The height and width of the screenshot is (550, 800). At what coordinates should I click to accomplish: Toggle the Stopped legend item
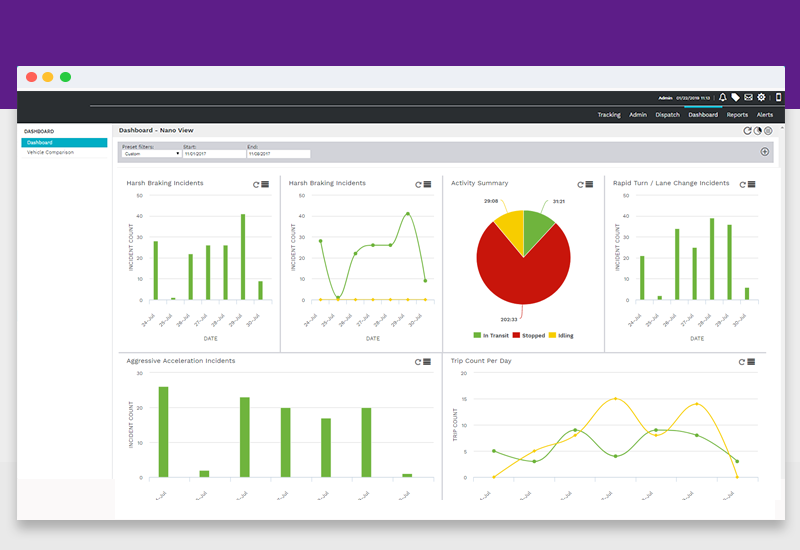[x=529, y=335]
